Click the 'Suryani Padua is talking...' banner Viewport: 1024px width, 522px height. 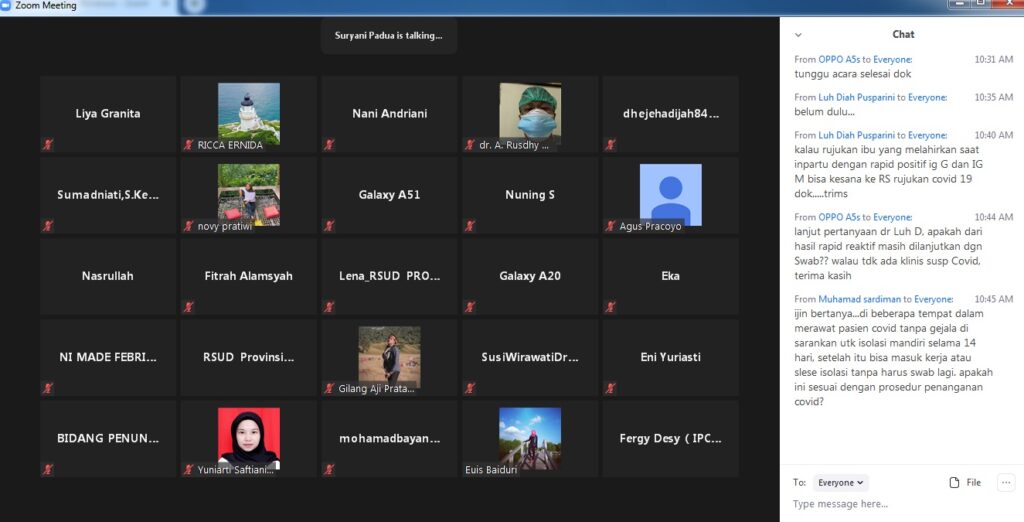(x=388, y=36)
